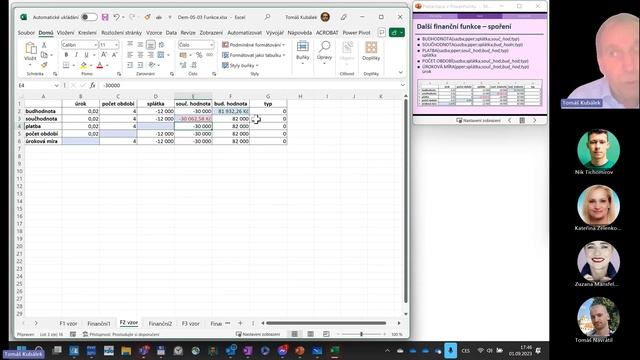Apply the red font color

[x=100, y=65]
